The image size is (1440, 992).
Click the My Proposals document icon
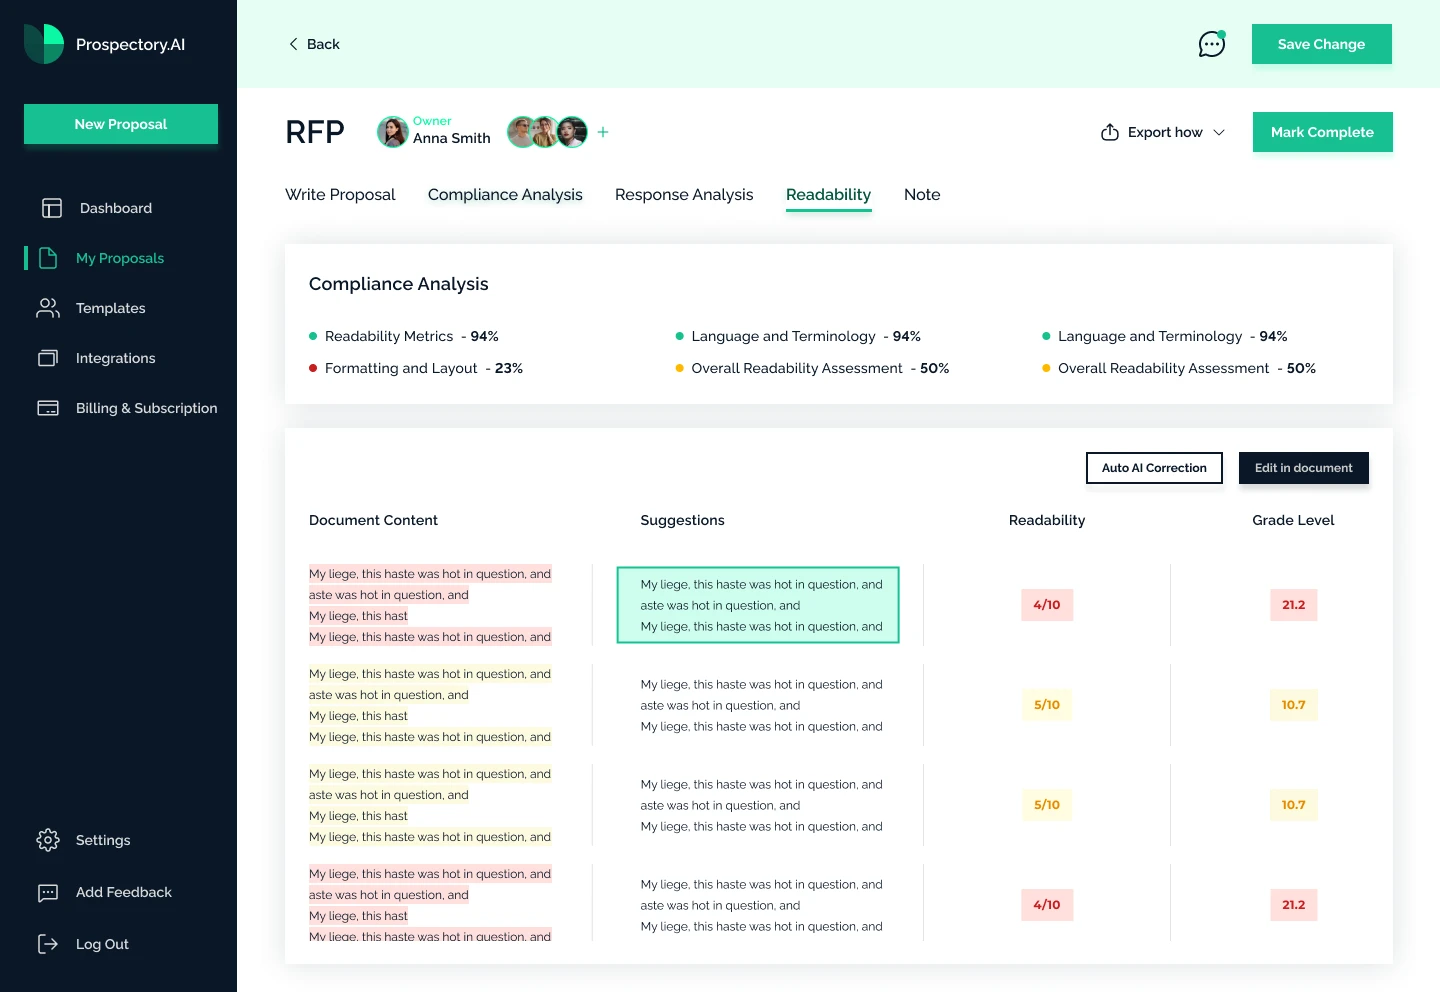[48, 258]
